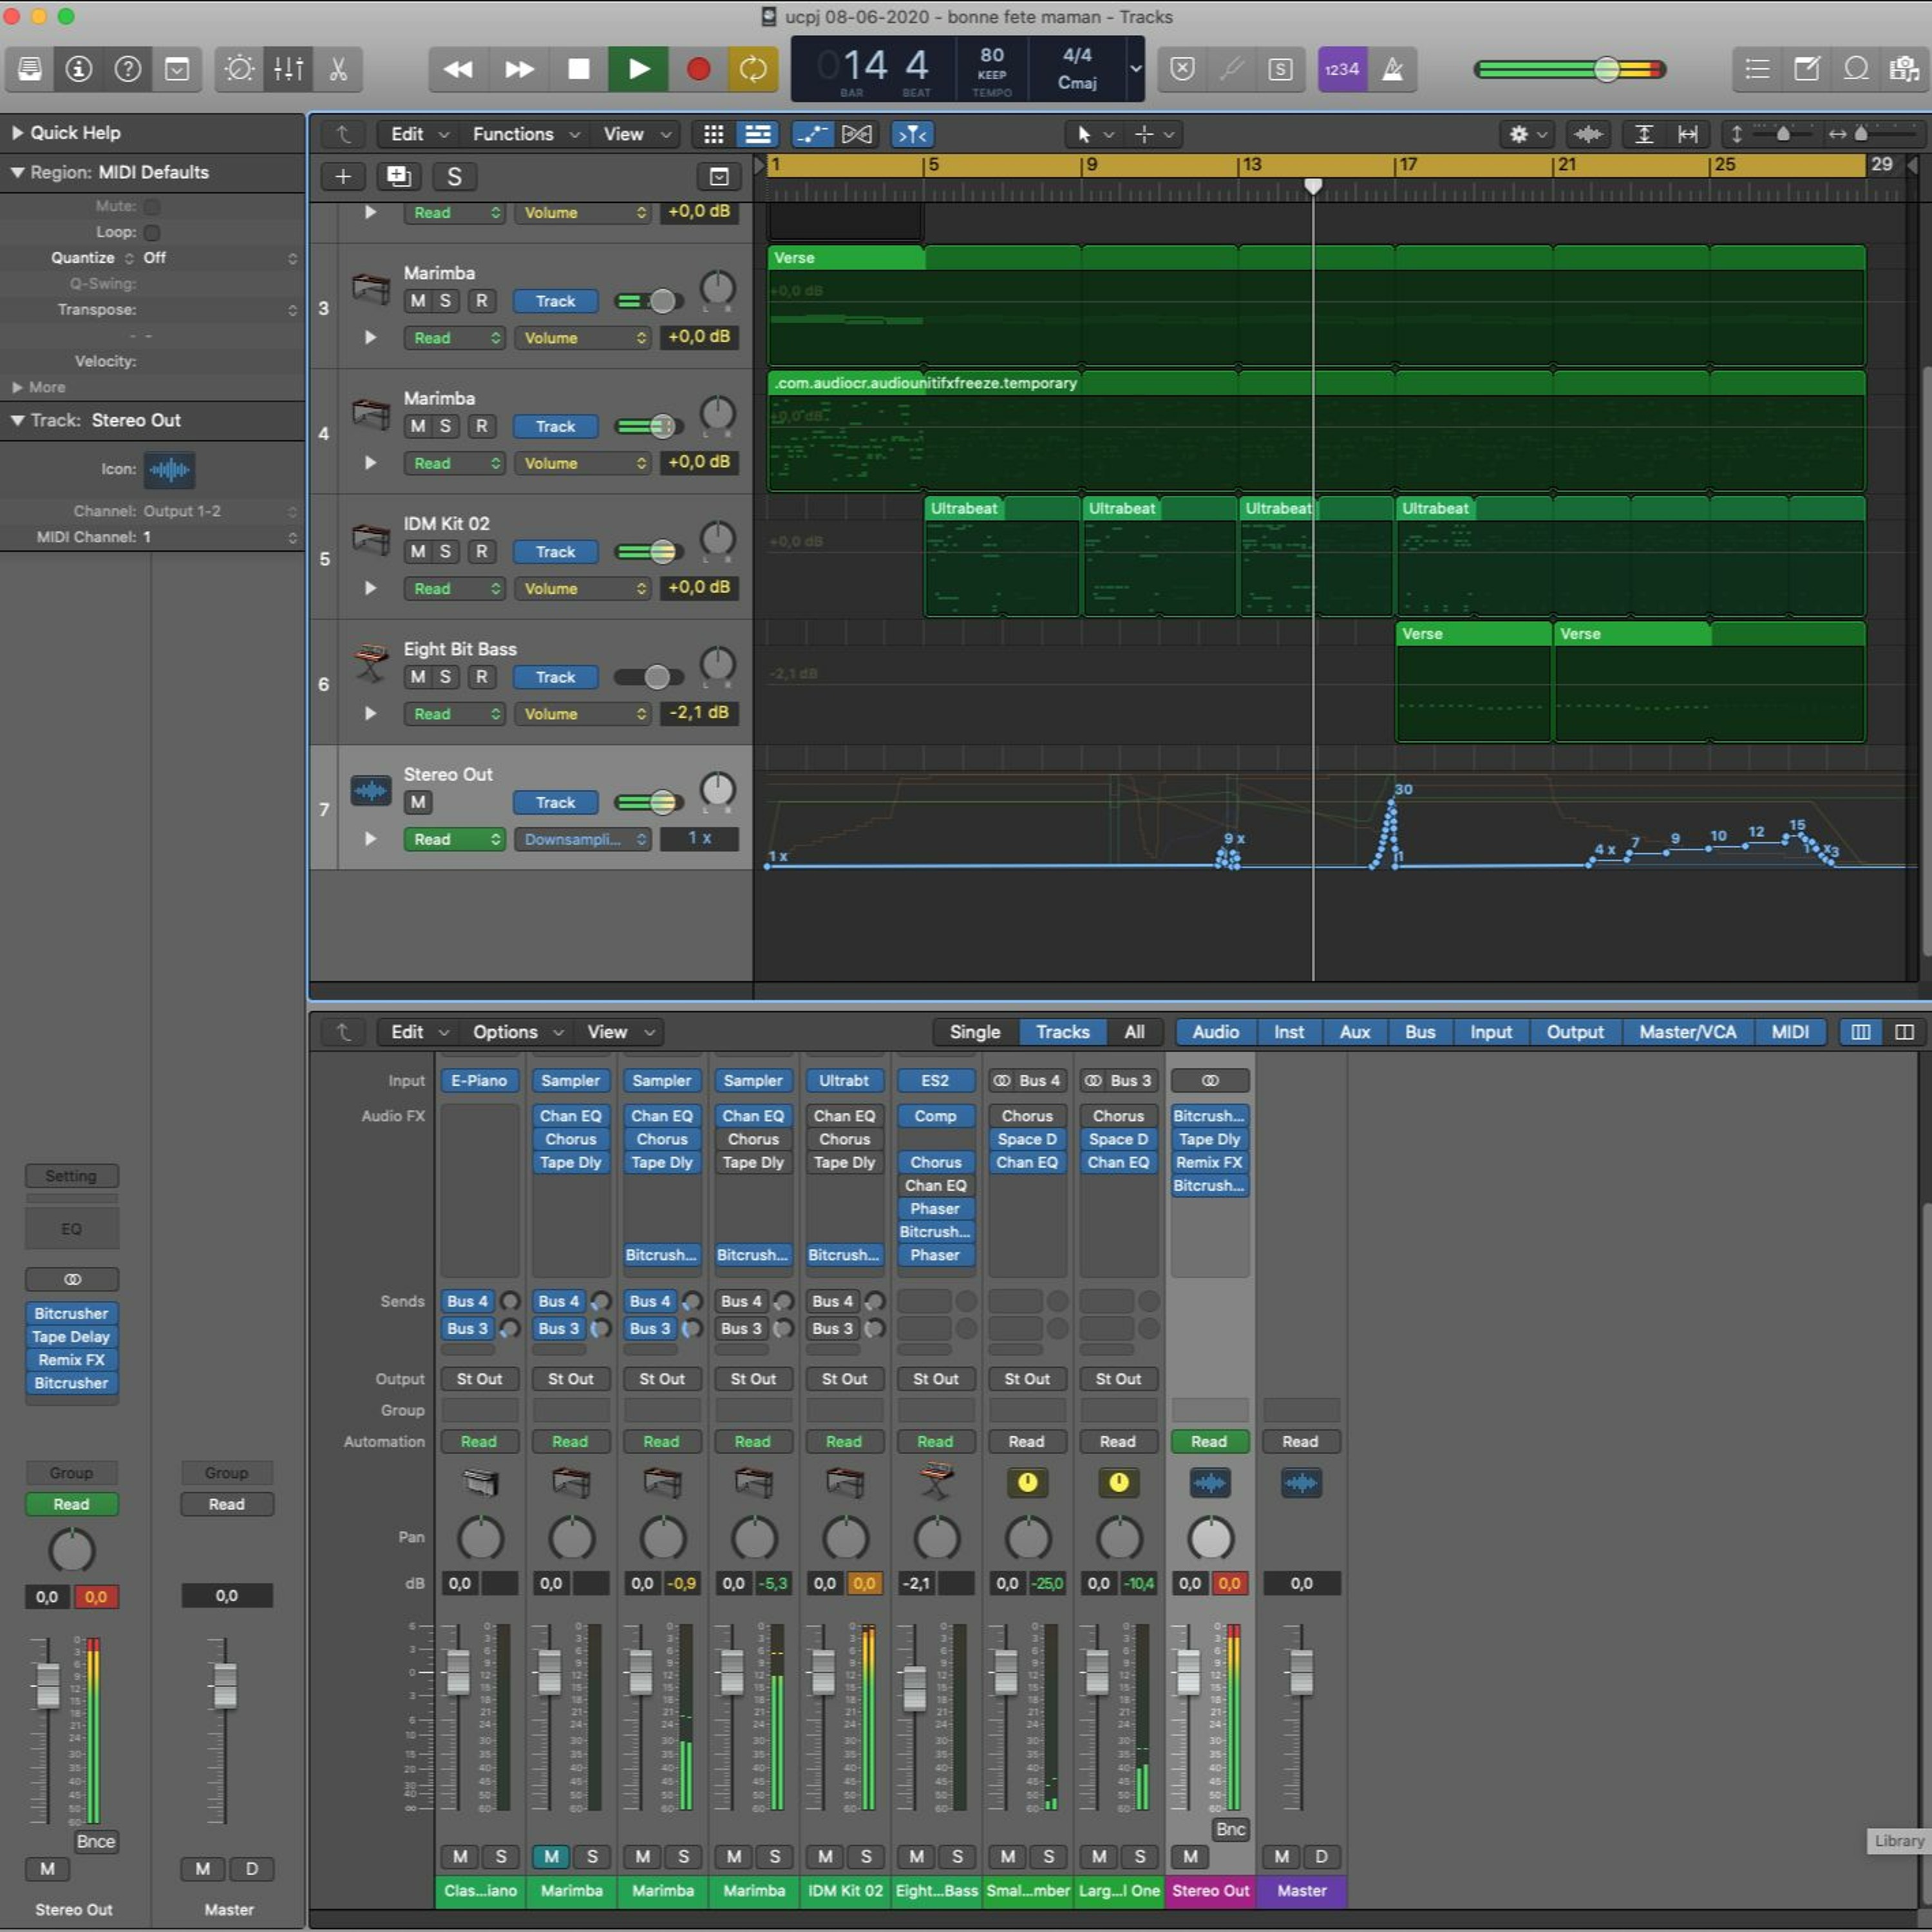Click the Record button in transport
The height and width of the screenshot is (1932, 1932).
[x=698, y=69]
